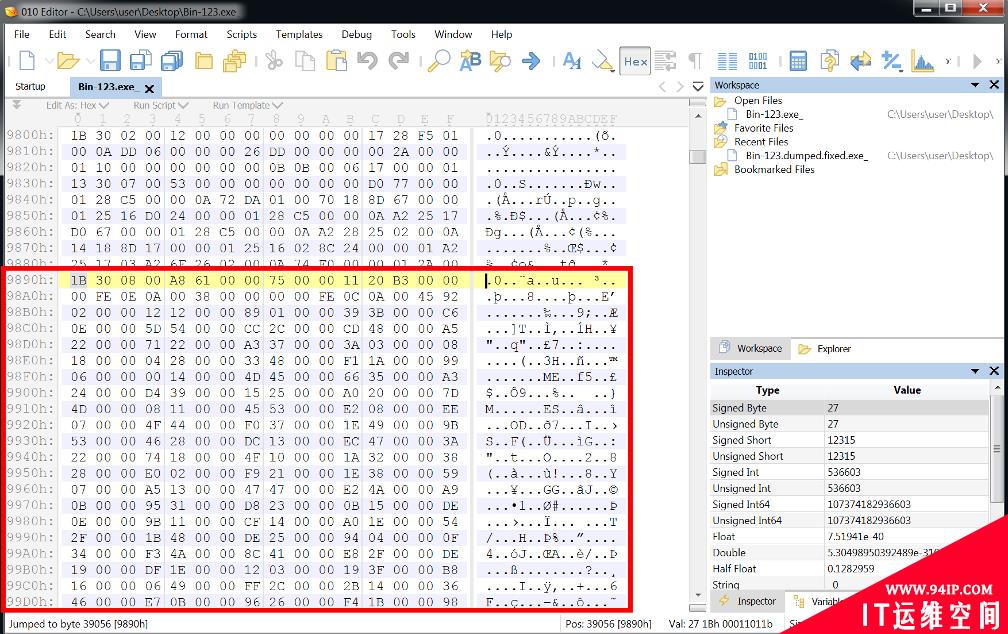Expand the New file dropdown arrow

48,62
